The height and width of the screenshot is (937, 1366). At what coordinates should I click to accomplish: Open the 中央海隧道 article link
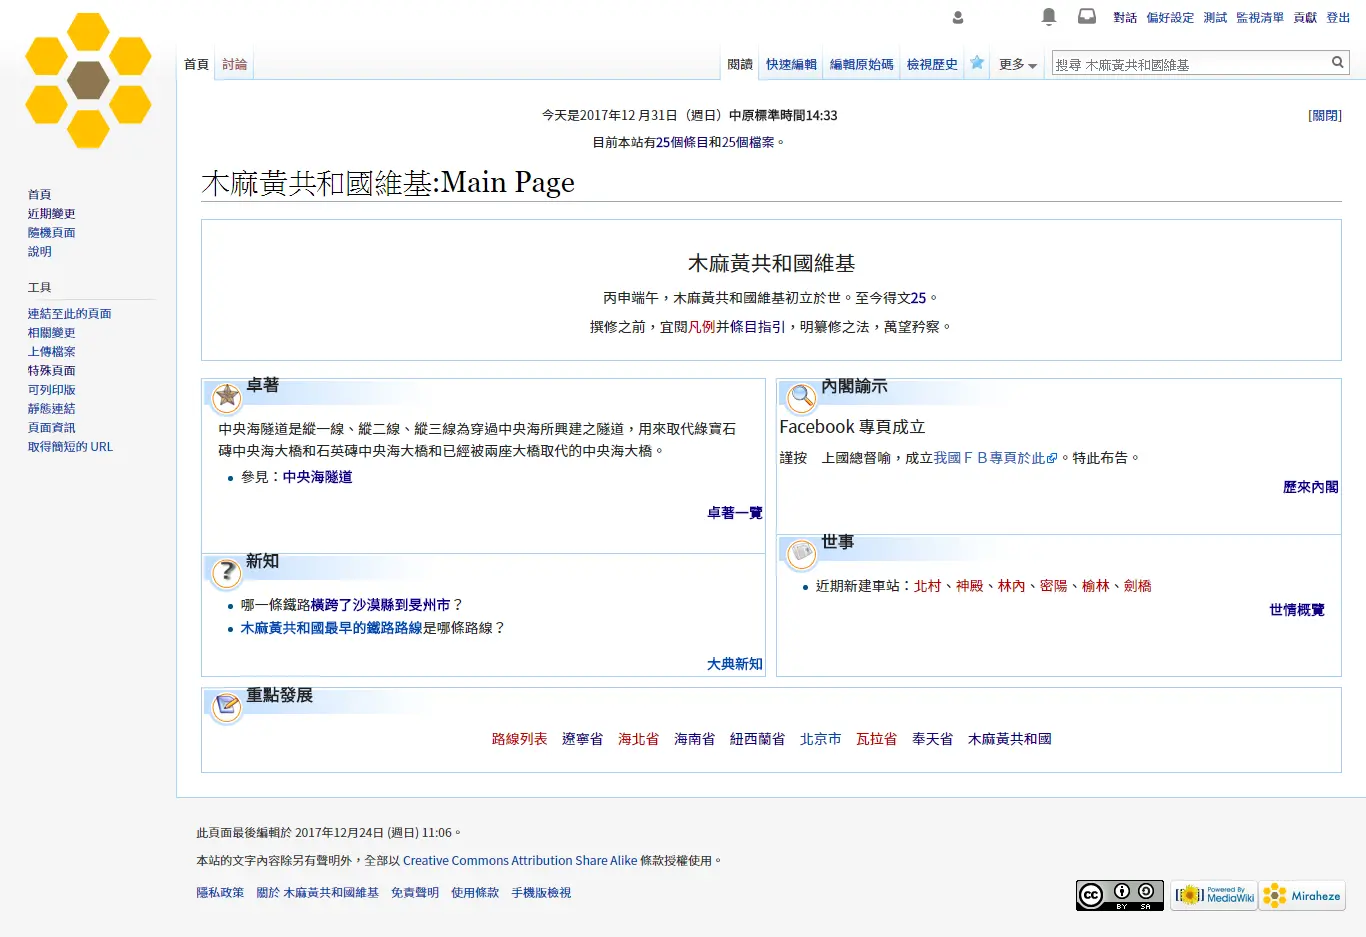(317, 478)
